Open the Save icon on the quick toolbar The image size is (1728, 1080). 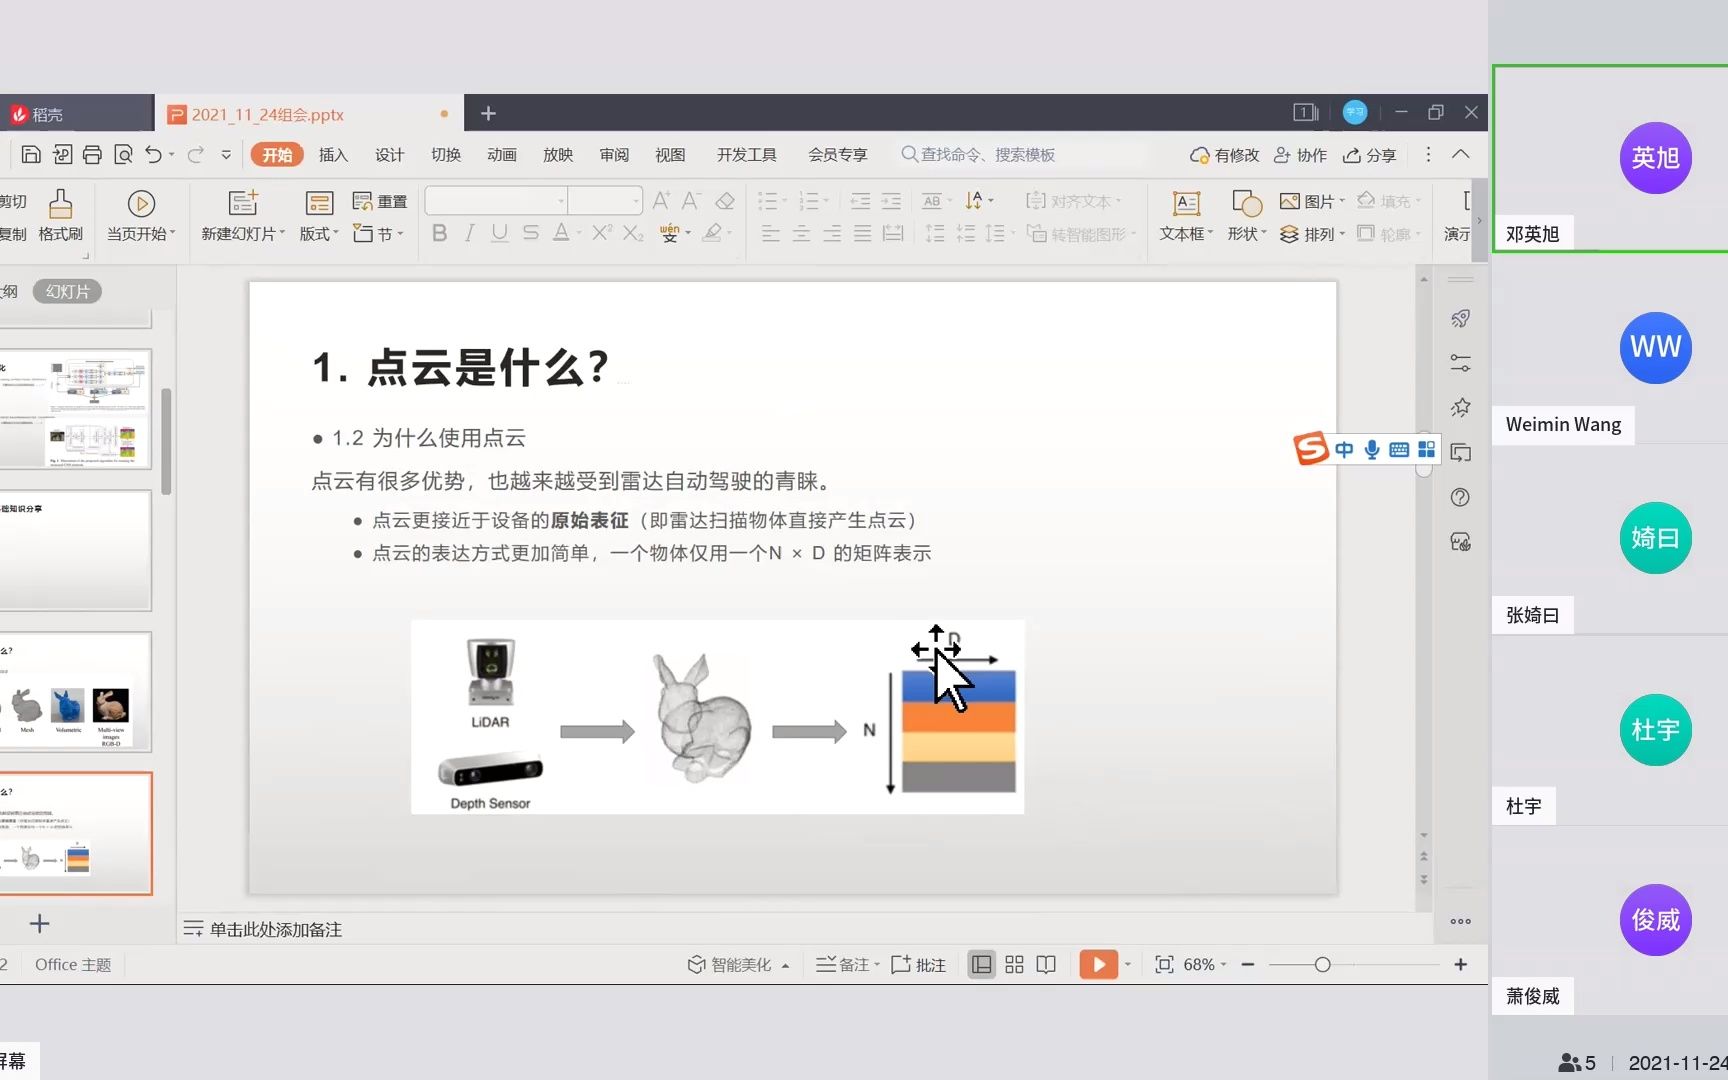coord(31,154)
